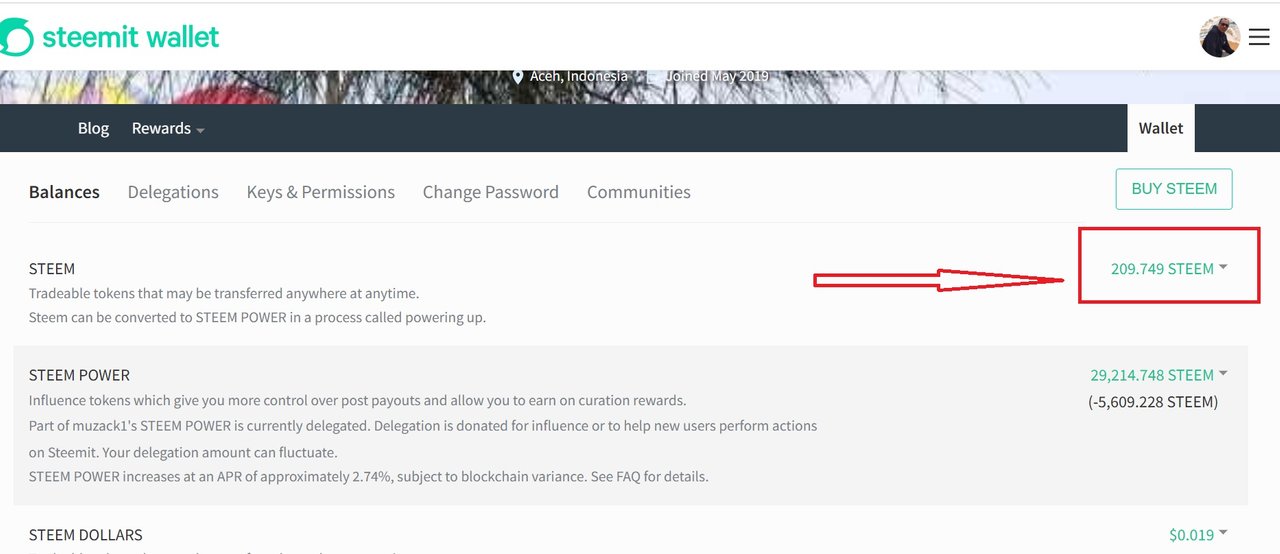
Task: Click the "steemit wallet" brand name
Action: tap(131, 38)
